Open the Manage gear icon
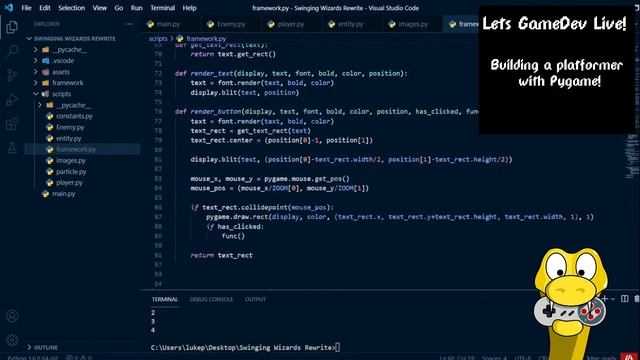 coord(12,340)
